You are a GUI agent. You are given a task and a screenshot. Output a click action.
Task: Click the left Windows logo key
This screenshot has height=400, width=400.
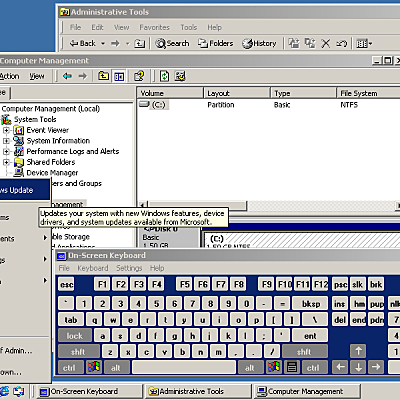coord(94,367)
